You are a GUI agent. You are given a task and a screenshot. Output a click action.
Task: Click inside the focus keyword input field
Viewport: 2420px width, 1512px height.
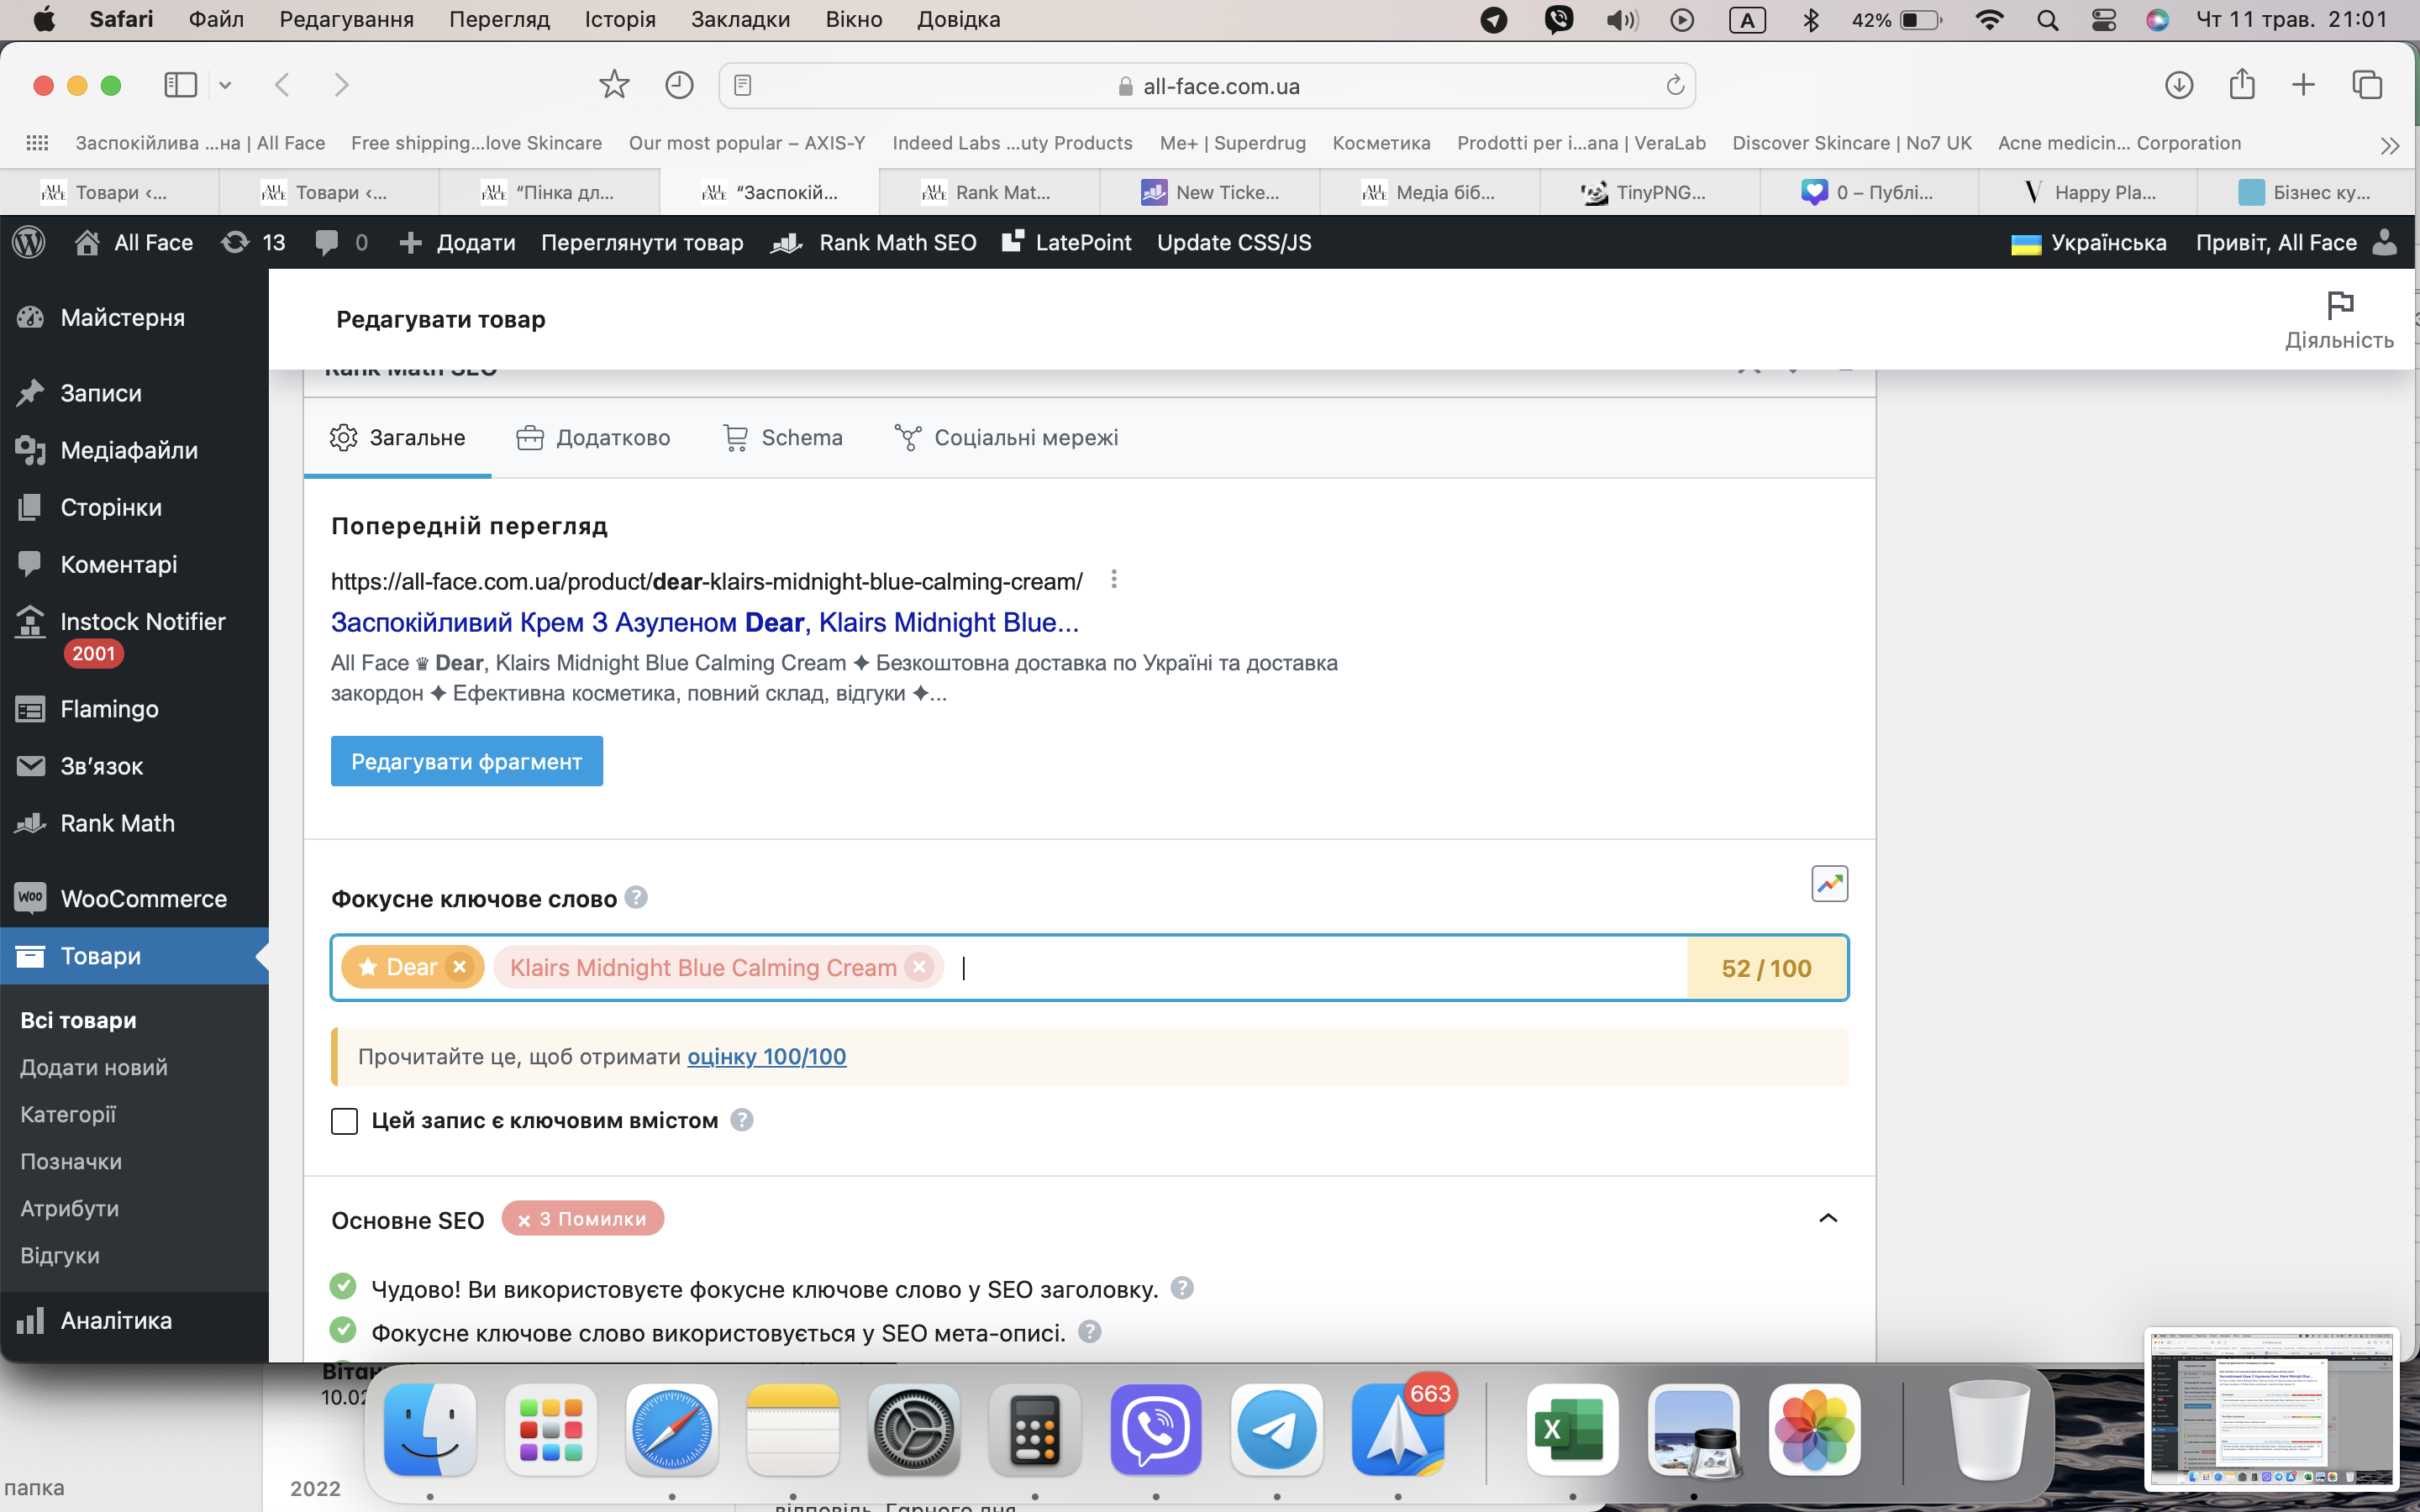click(x=1300, y=968)
